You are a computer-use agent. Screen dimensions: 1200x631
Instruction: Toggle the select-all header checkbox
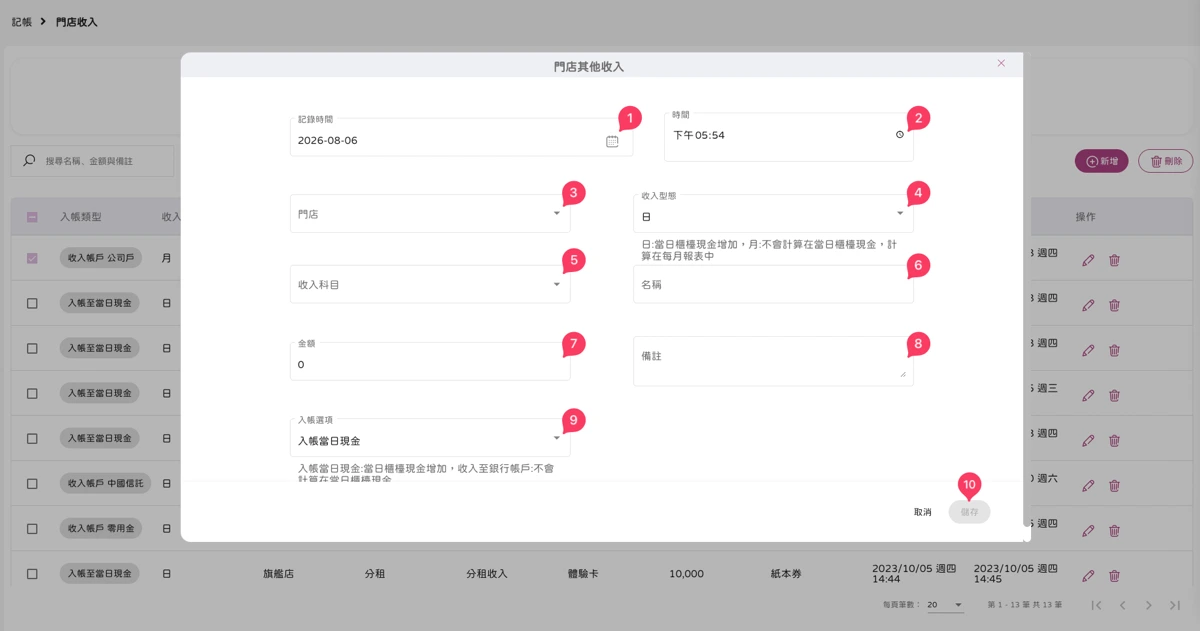tap(32, 217)
